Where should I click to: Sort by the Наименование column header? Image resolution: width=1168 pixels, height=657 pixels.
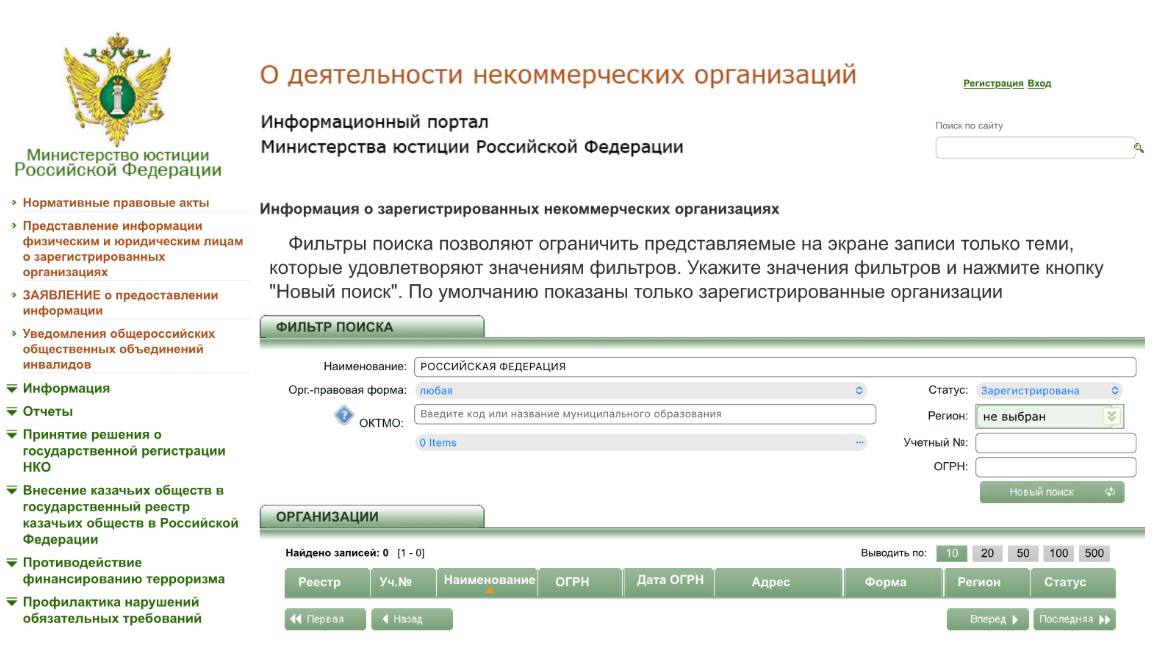(x=490, y=580)
